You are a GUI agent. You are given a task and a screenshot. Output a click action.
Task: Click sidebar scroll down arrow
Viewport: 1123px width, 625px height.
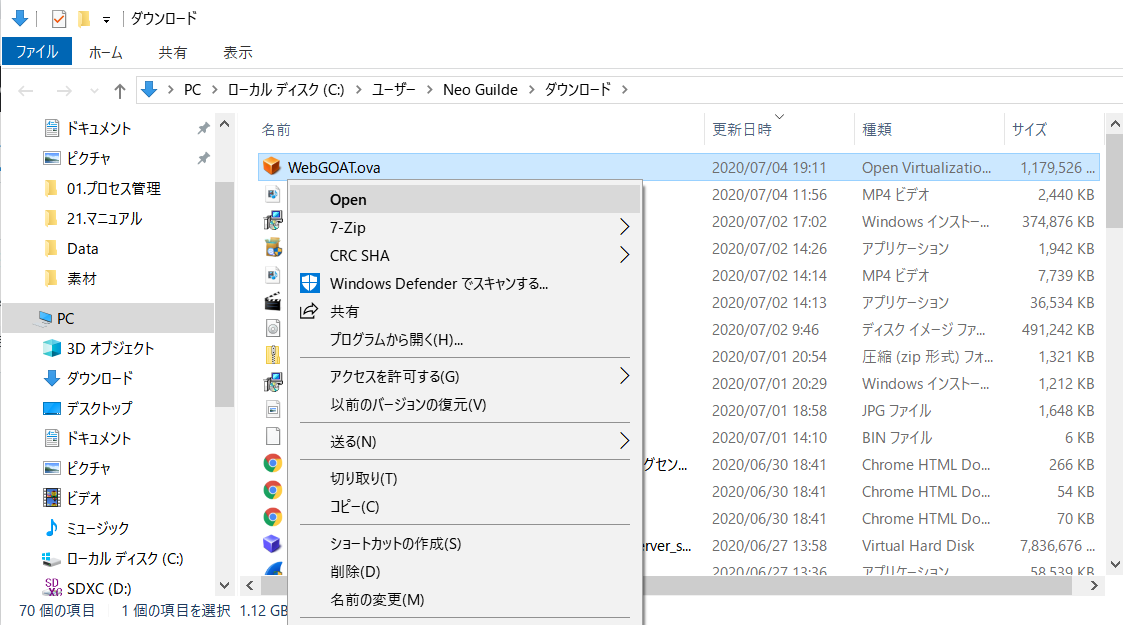(224, 586)
